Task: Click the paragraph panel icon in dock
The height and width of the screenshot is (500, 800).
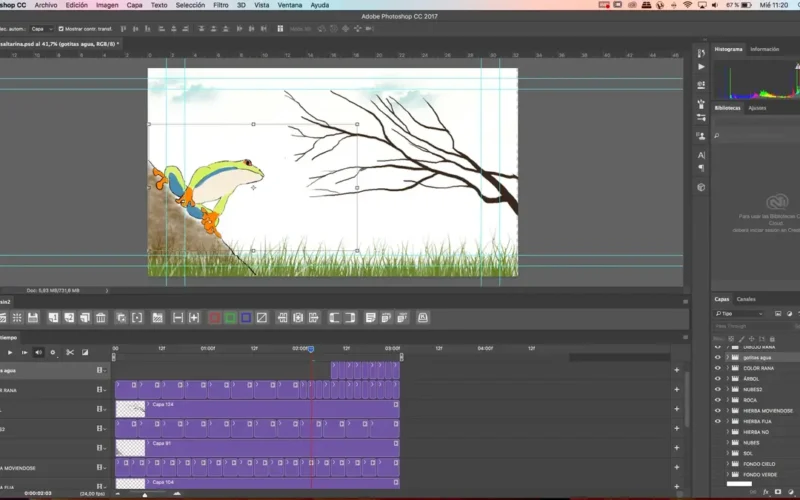Action: tap(701, 168)
